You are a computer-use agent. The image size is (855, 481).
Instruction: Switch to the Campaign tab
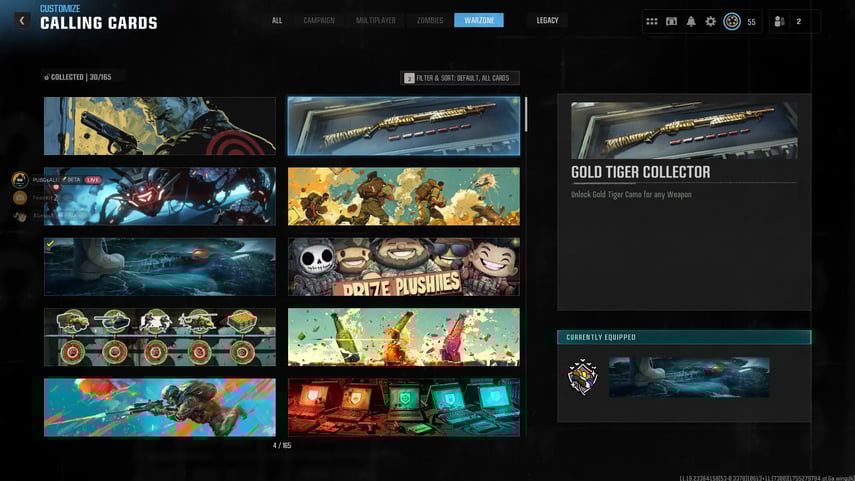[x=319, y=20]
